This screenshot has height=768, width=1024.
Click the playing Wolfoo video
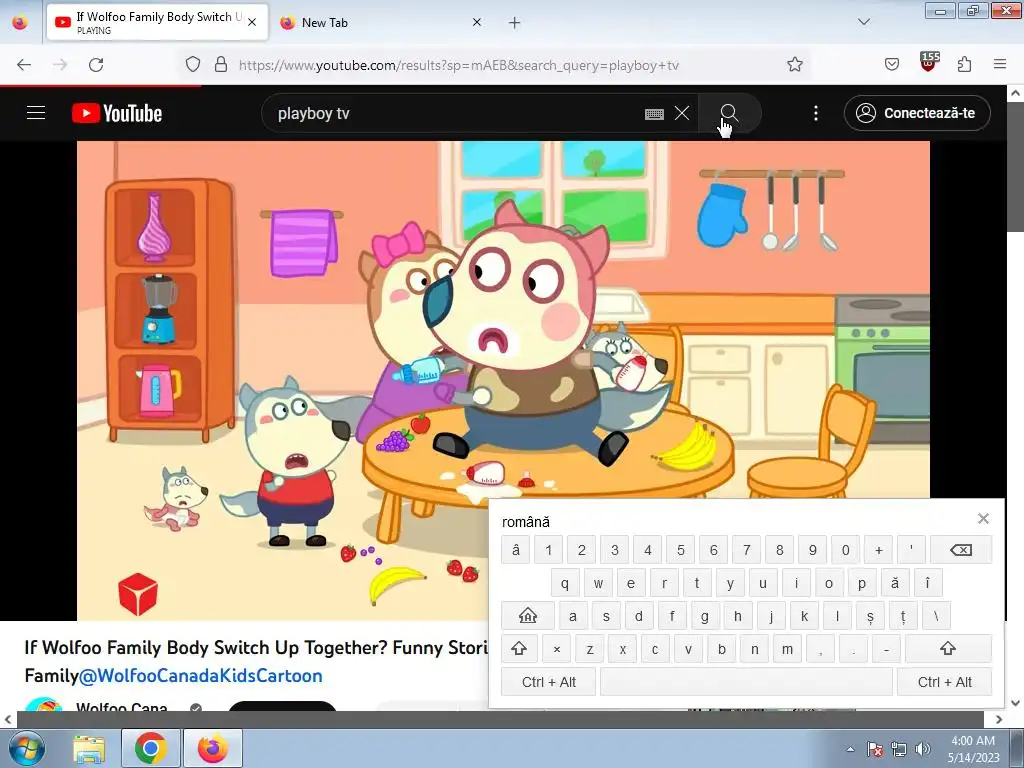[x=503, y=381]
